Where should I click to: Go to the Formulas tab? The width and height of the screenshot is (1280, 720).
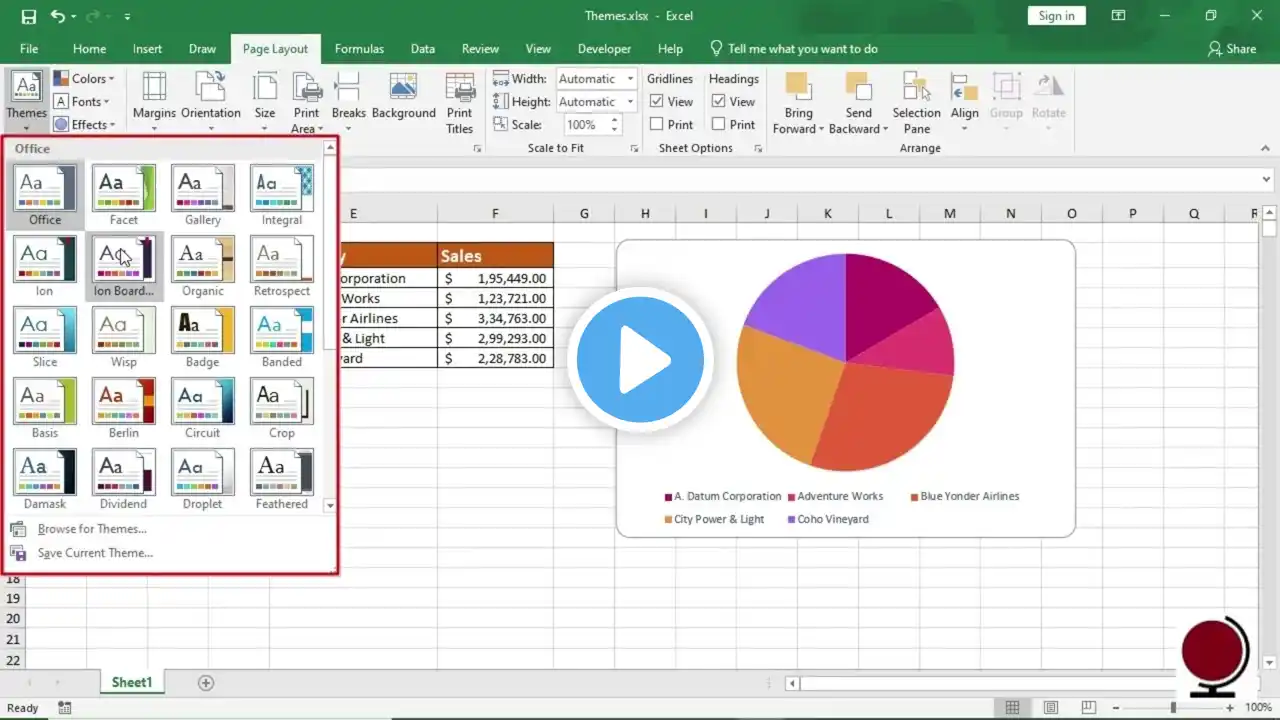[359, 49]
